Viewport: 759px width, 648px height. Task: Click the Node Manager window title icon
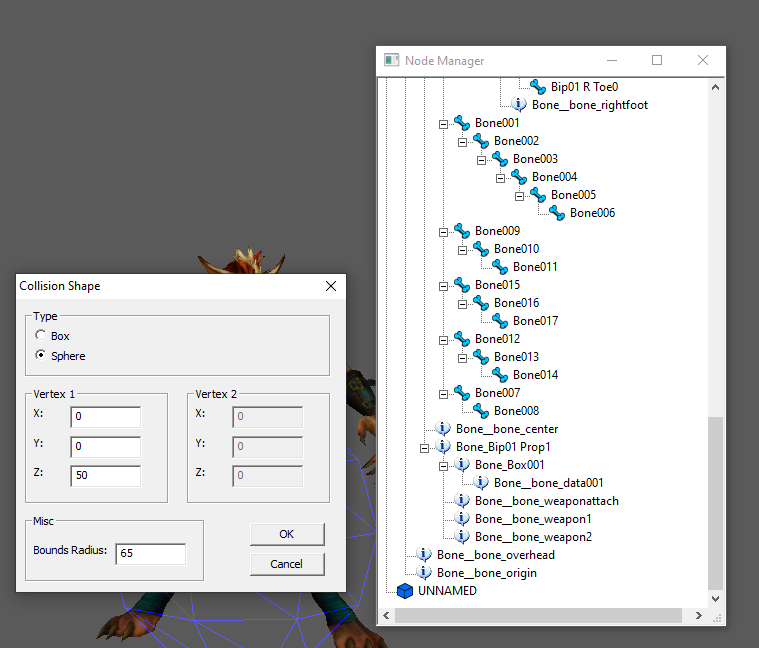pyautogui.click(x=391, y=60)
